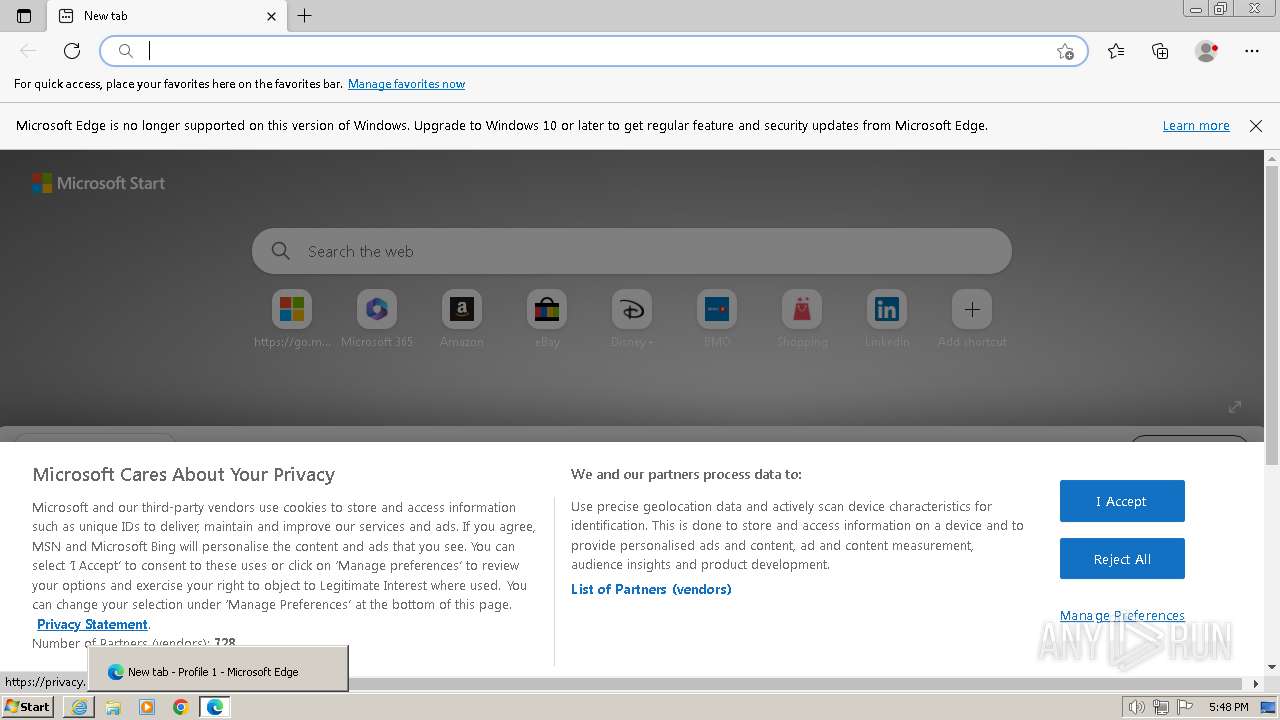
Task: Open File Explorer folder taskbar icon
Action: pos(113,707)
